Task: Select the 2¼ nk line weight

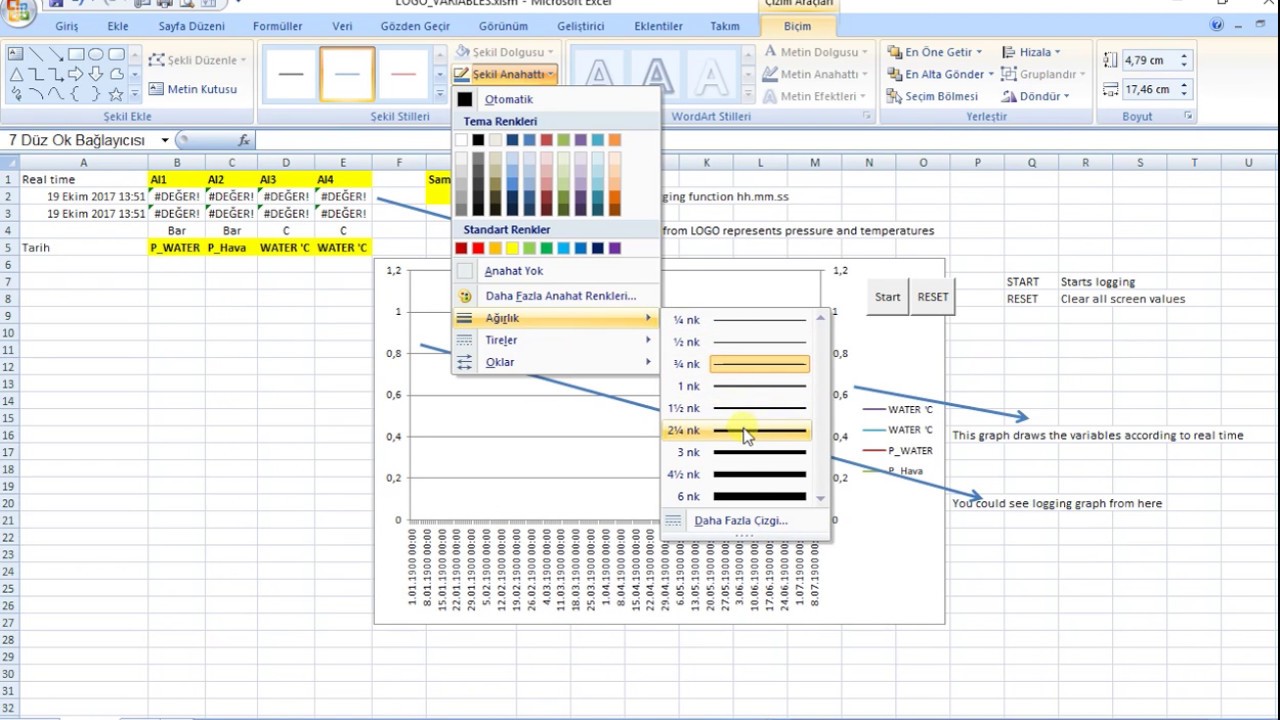Action: tap(740, 430)
